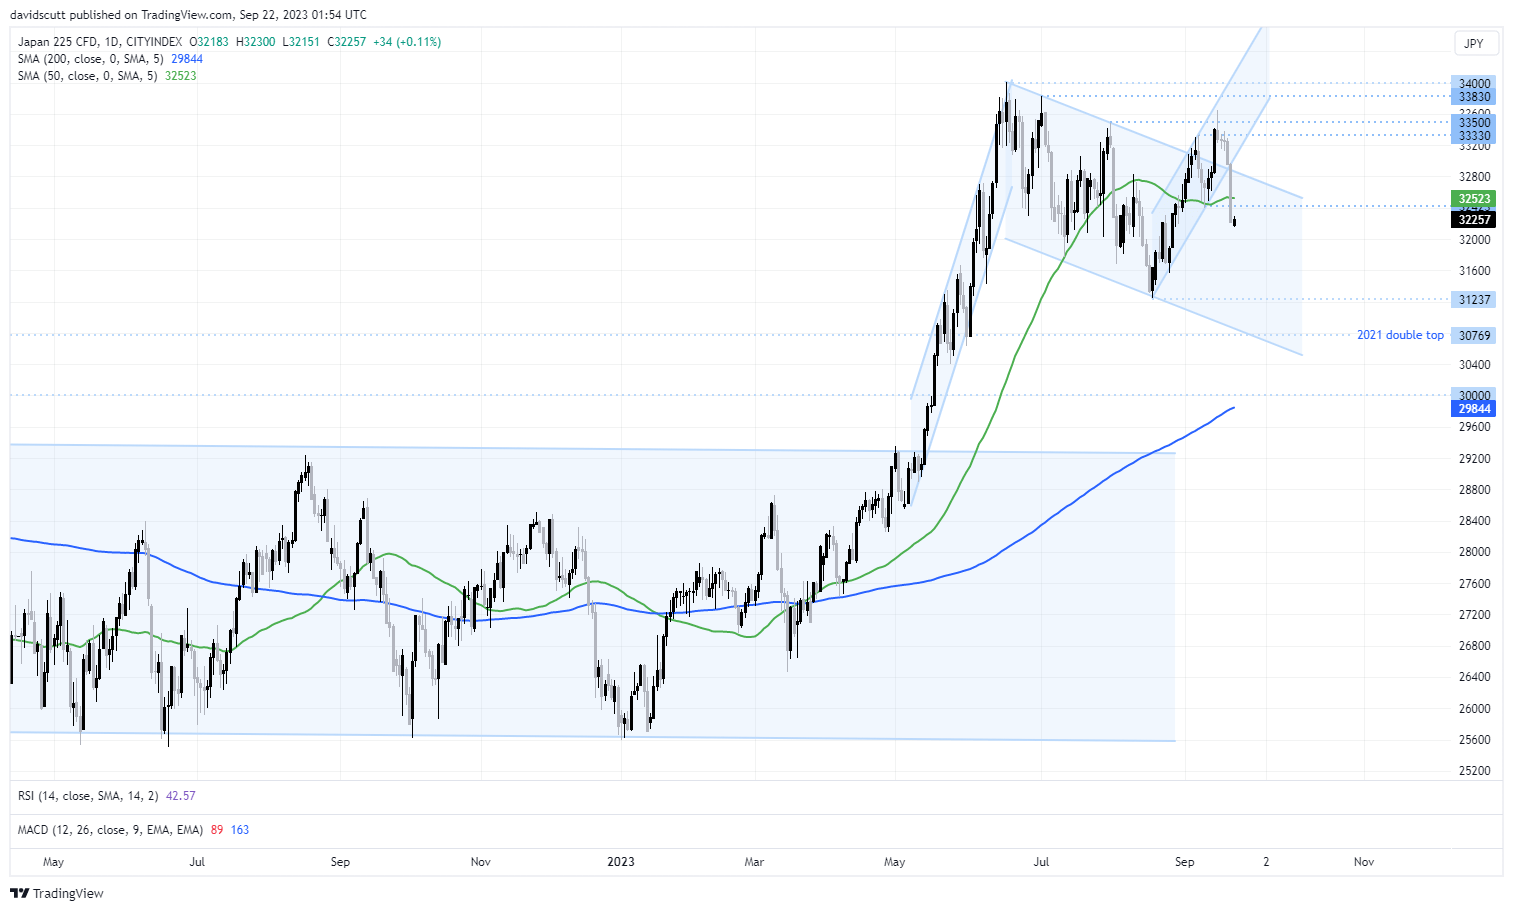Click the SMA 200 value 29844 in legend
Screen dimensions: 1513x911
(187, 59)
